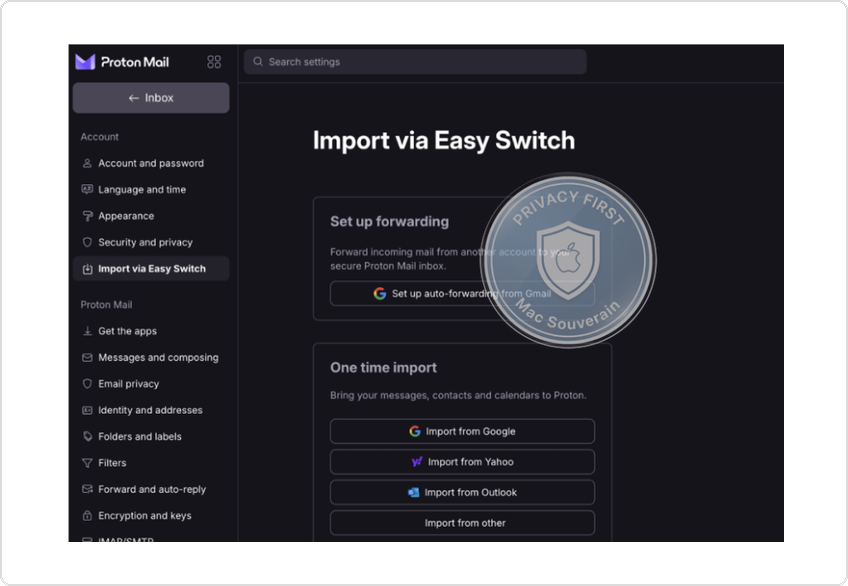Open Email privacy settings
Screen dimensions: 848x586
(x=151, y=384)
